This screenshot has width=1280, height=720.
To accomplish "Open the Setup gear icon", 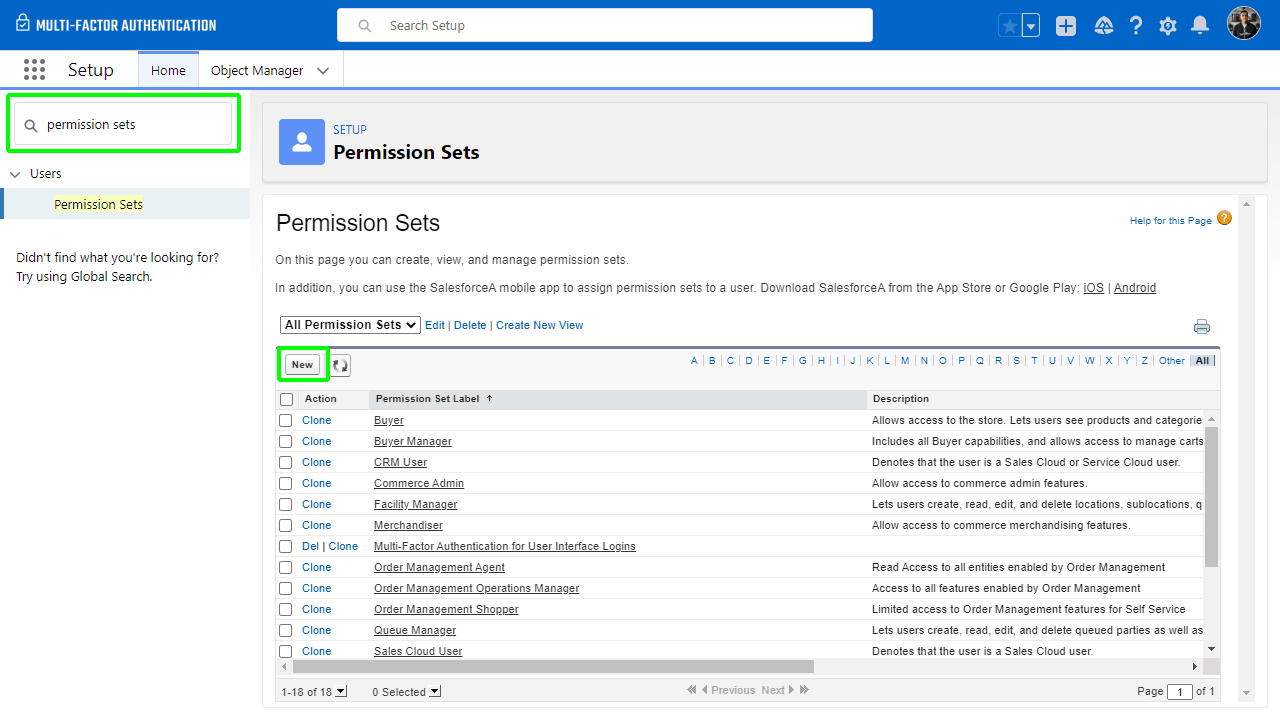I will coord(1168,26).
